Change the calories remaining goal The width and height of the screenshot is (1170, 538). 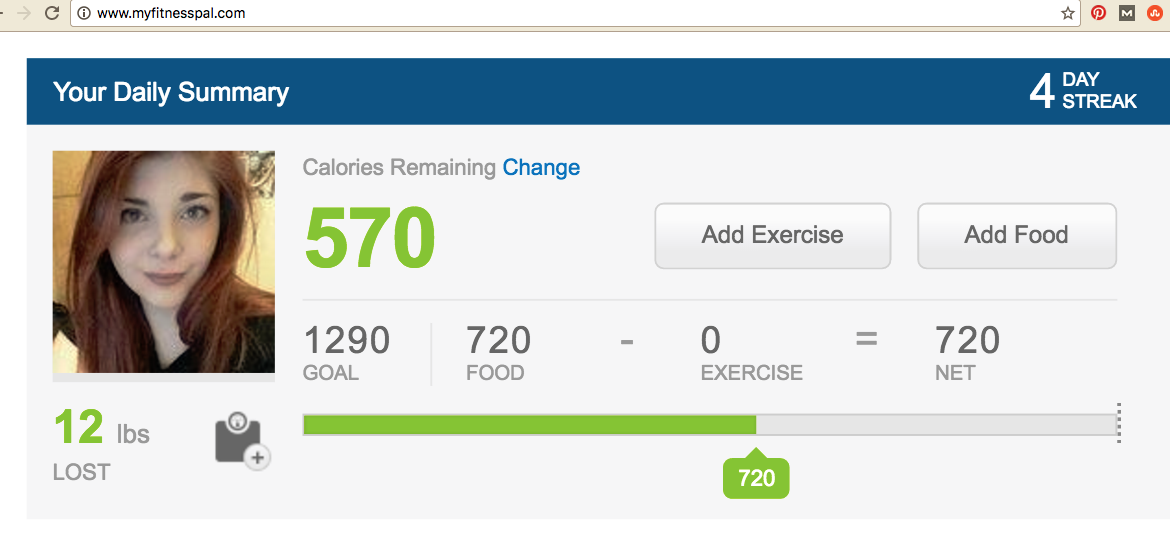(541, 168)
